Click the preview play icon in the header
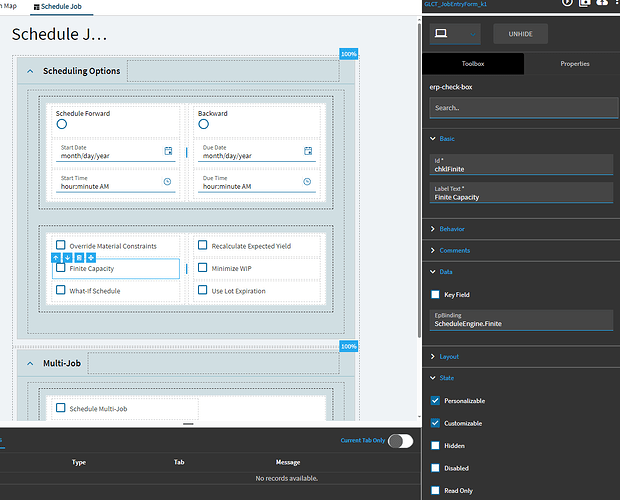The height and width of the screenshot is (500, 620). pyautogui.click(x=567, y=2)
